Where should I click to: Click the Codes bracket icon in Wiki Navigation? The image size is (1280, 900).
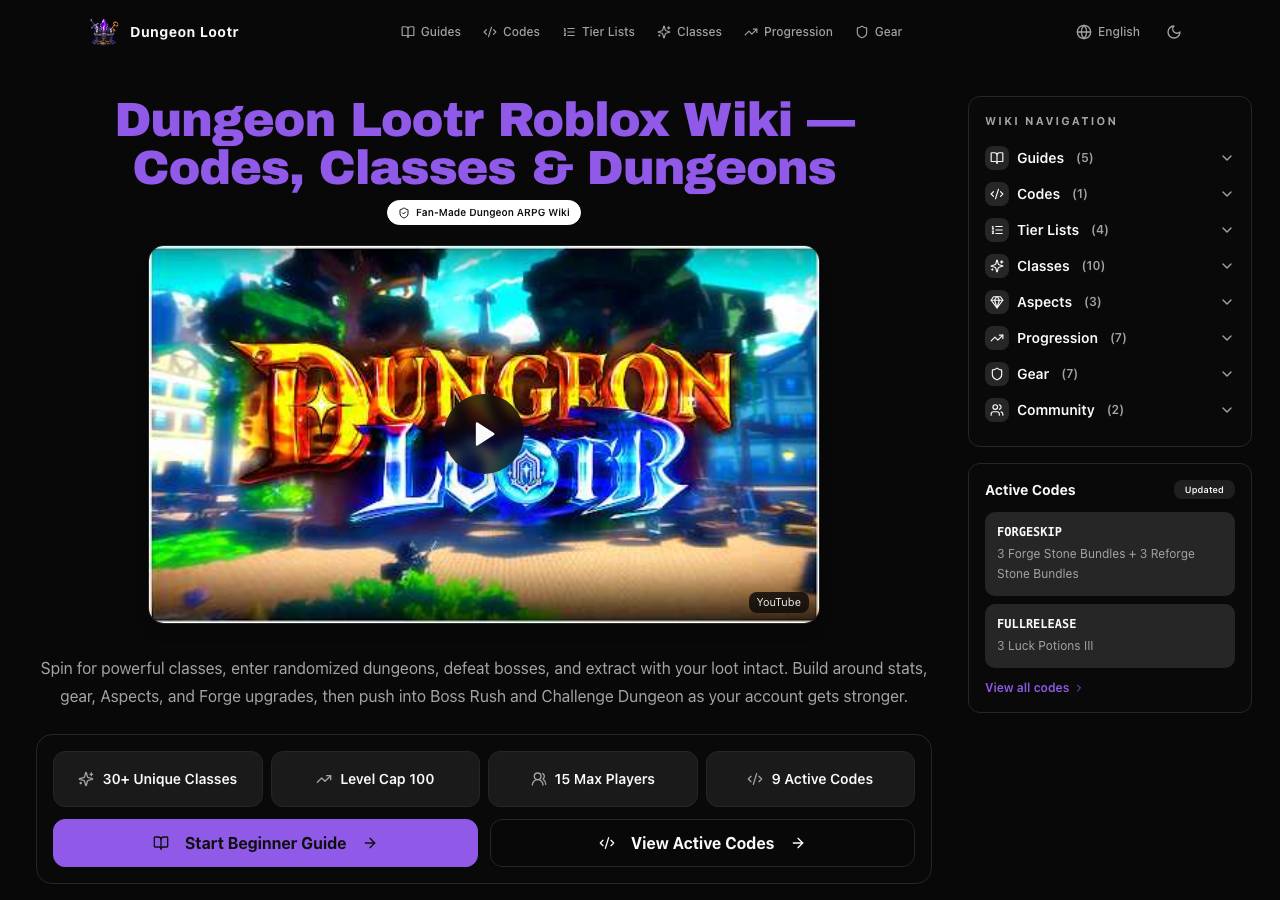pyautogui.click(x=997, y=194)
